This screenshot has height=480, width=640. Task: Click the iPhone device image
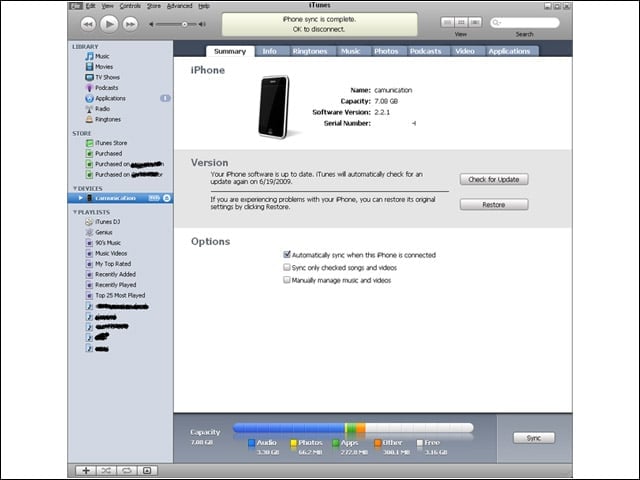coord(274,107)
